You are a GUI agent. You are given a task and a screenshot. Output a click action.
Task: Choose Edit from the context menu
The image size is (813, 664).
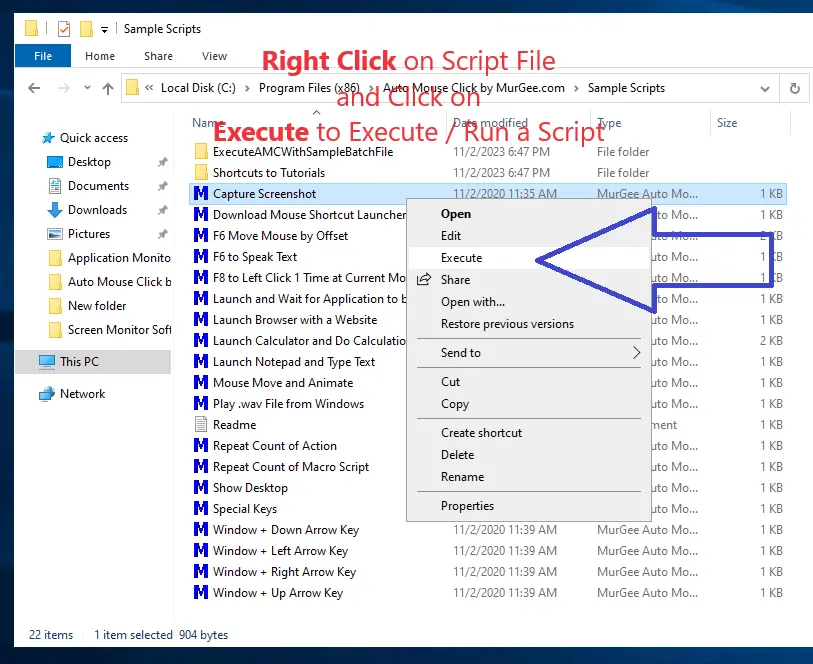(x=529, y=236)
